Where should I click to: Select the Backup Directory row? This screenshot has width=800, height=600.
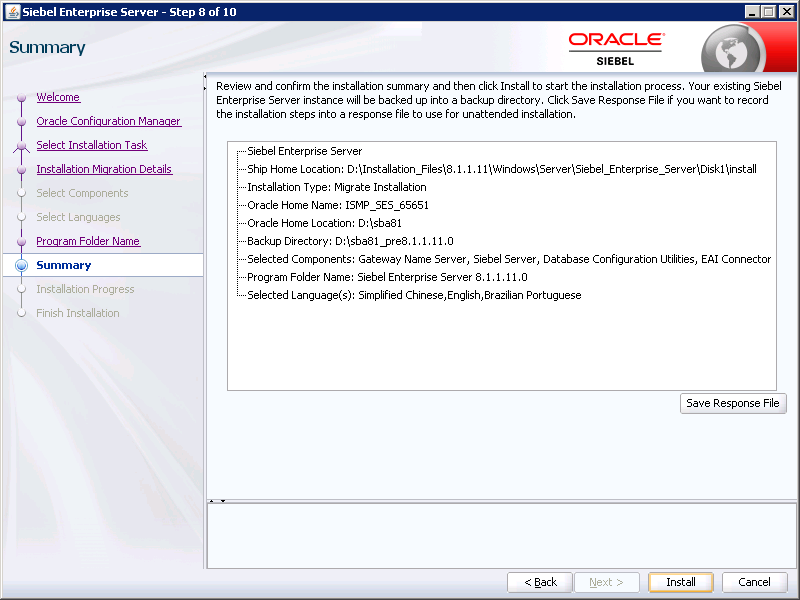[350, 241]
